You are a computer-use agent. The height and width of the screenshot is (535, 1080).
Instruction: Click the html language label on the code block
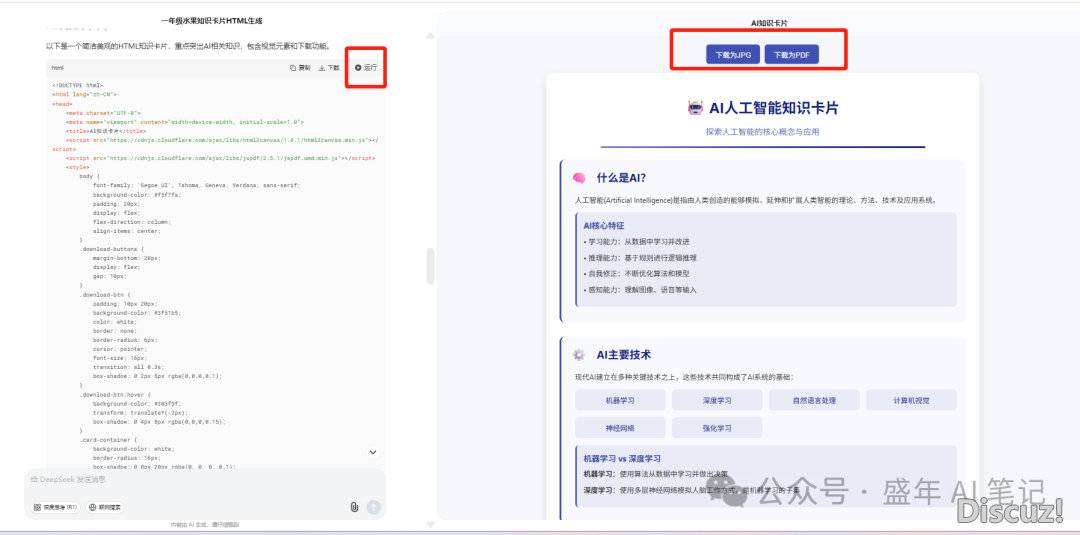(x=58, y=68)
